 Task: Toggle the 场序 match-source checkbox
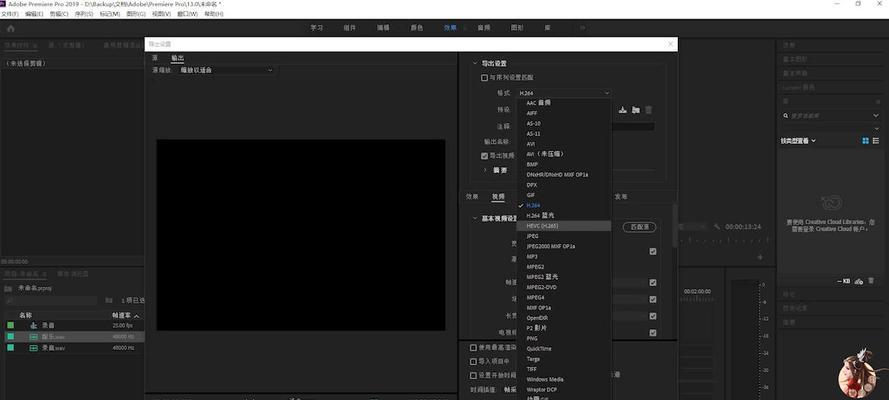click(x=653, y=299)
